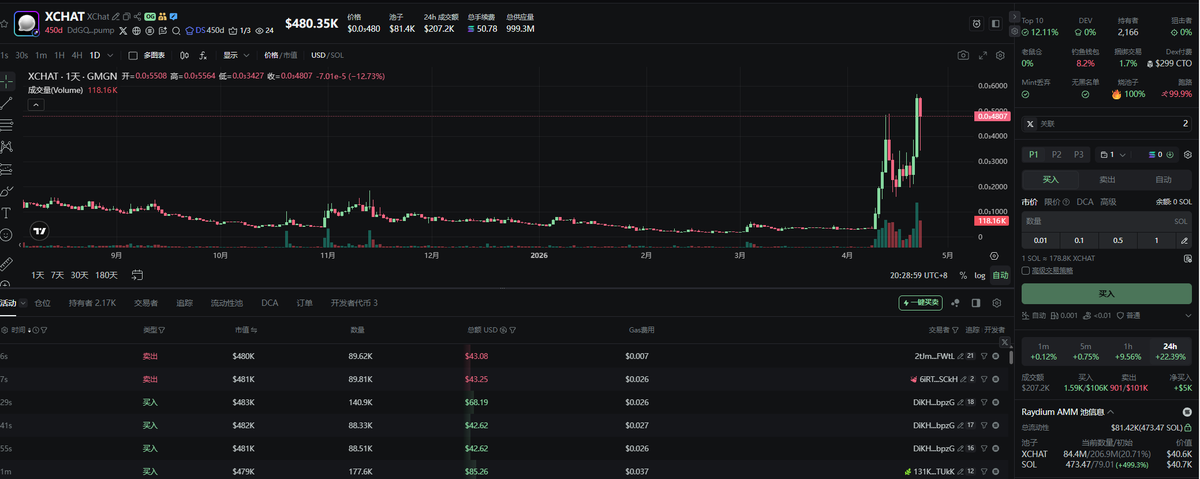Set the chart range to 30天
The height and width of the screenshot is (479, 1200).
click(79, 275)
